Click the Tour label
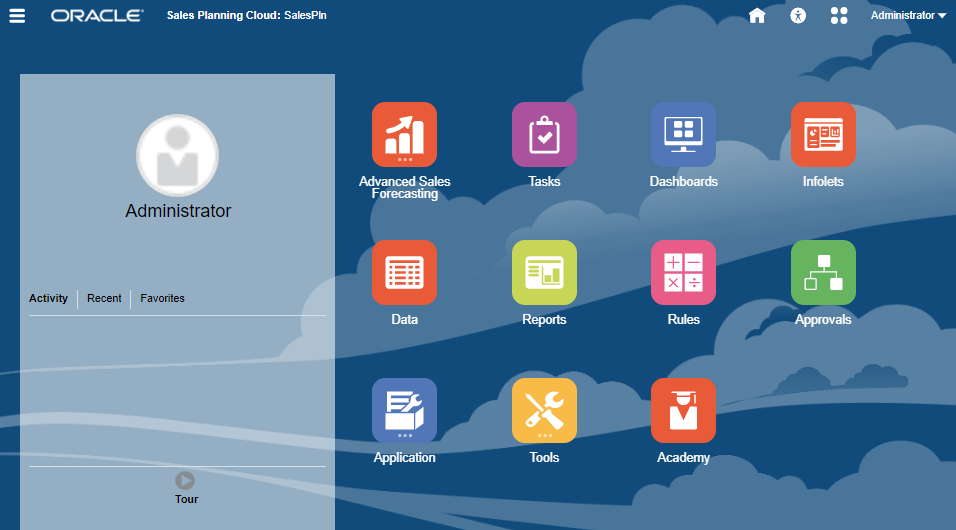 pyautogui.click(x=186, y=499)
